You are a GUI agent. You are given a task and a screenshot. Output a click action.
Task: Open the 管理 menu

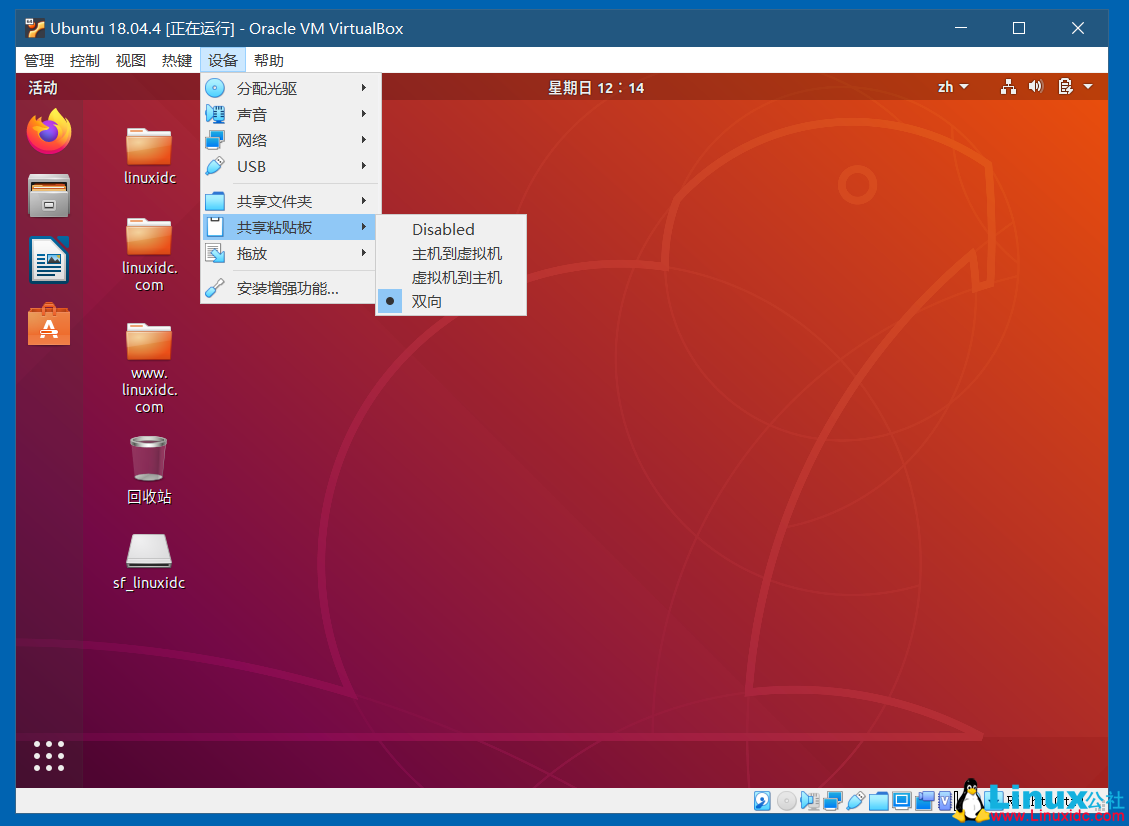(38, 60)
